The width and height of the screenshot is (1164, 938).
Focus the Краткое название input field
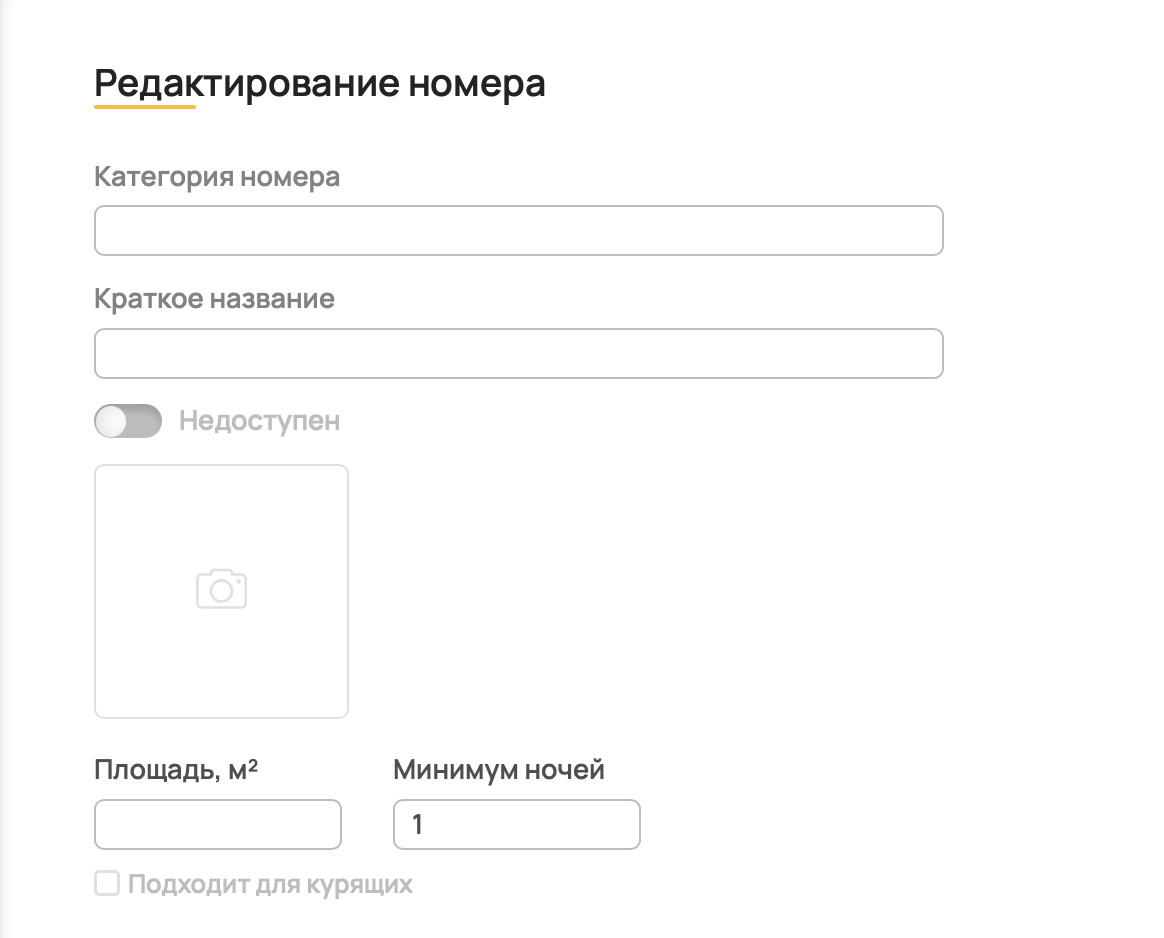(x=518, y=354)
